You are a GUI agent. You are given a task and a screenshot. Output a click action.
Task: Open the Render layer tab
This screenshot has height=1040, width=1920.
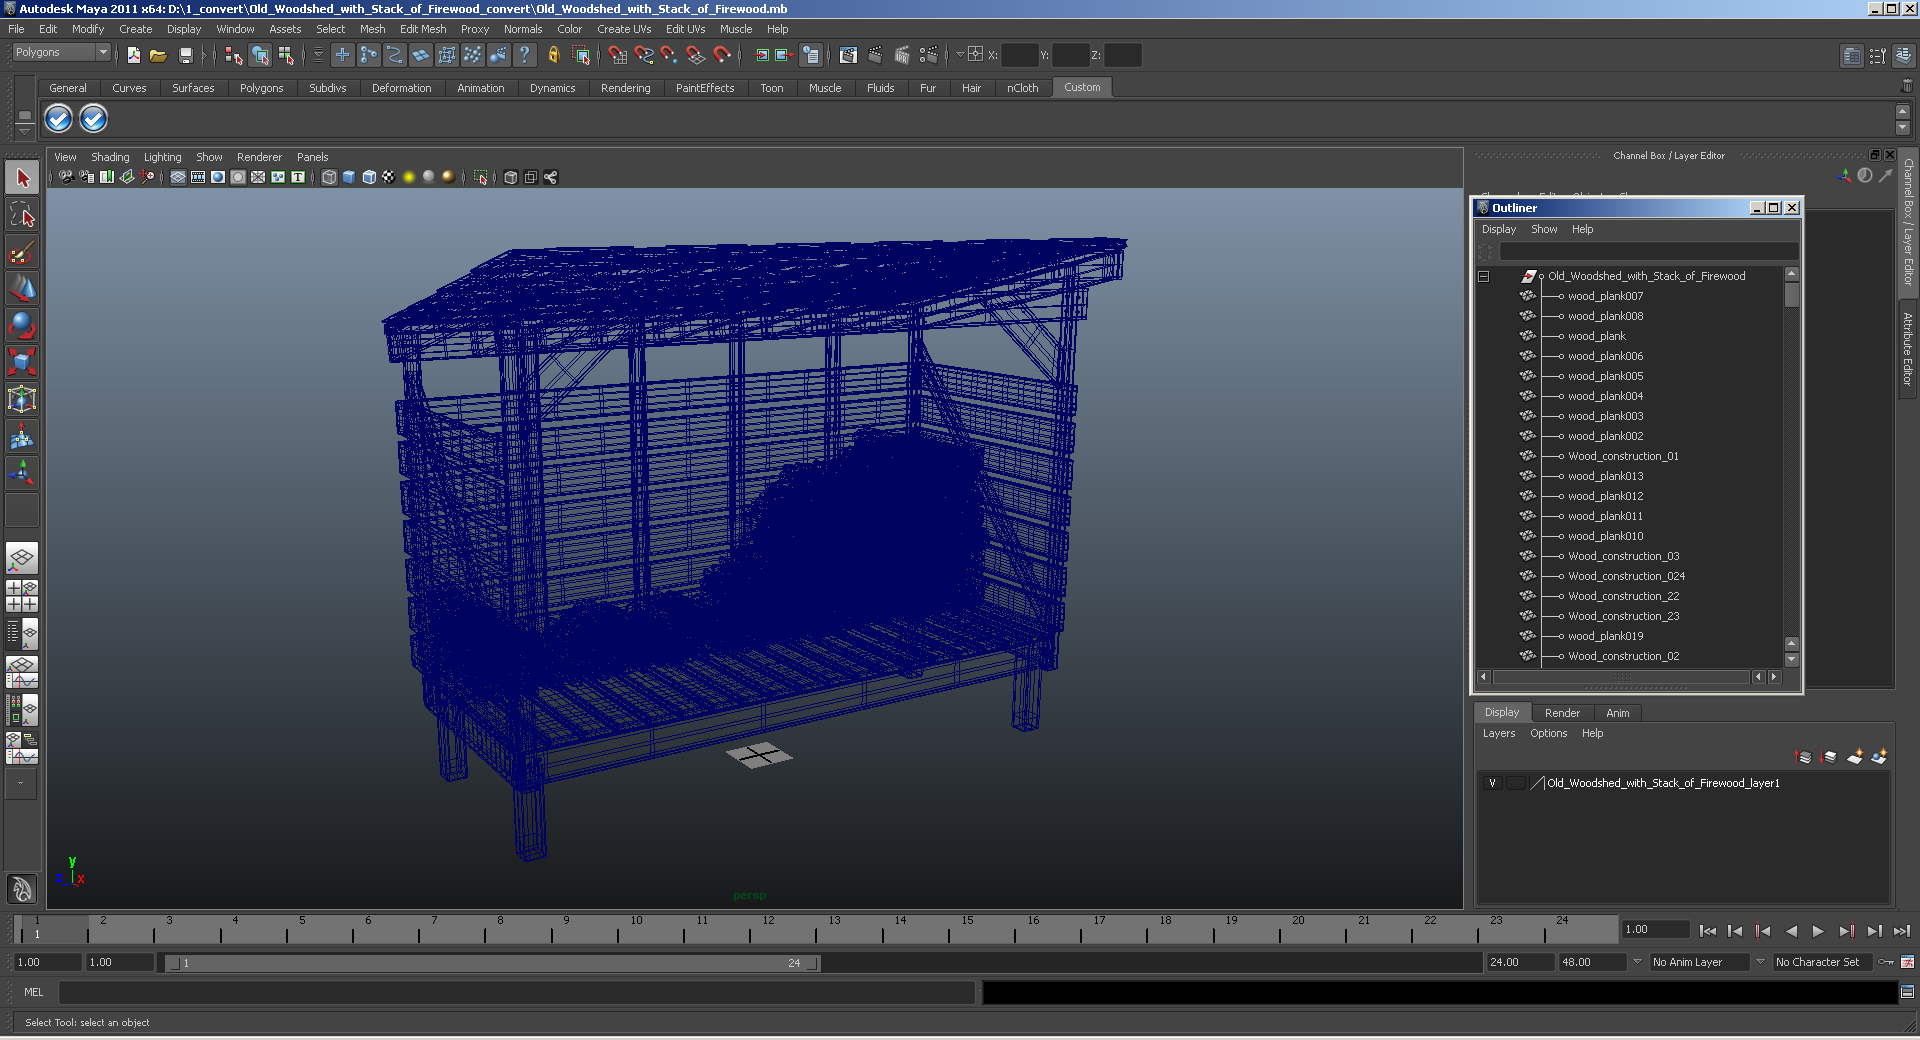coord(1562,713)
